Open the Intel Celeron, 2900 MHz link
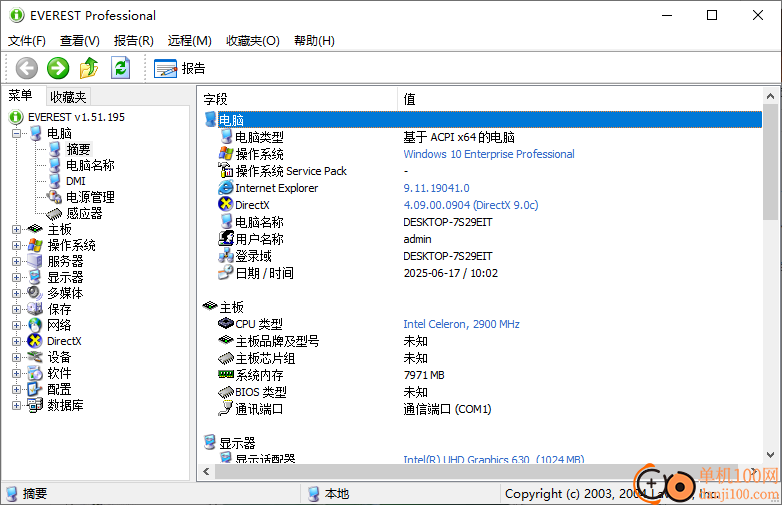The height and width of the screenshot is (505, 782). tap(461, 324)
